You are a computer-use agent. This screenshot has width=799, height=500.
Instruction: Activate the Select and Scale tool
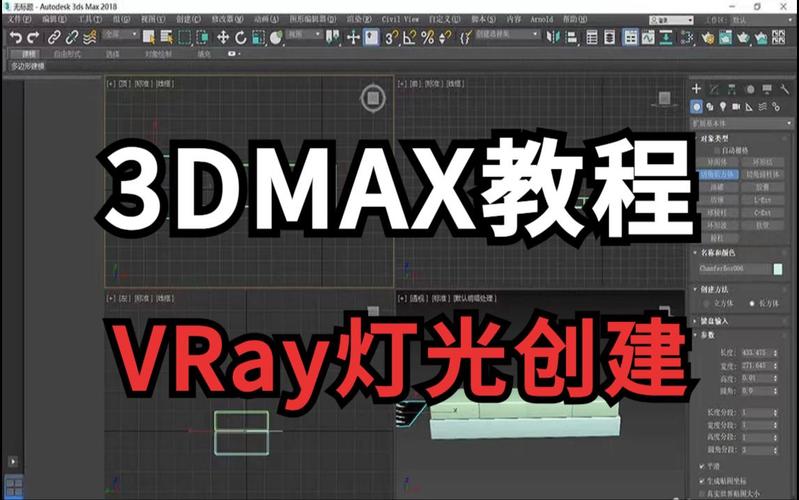point(258,37)
